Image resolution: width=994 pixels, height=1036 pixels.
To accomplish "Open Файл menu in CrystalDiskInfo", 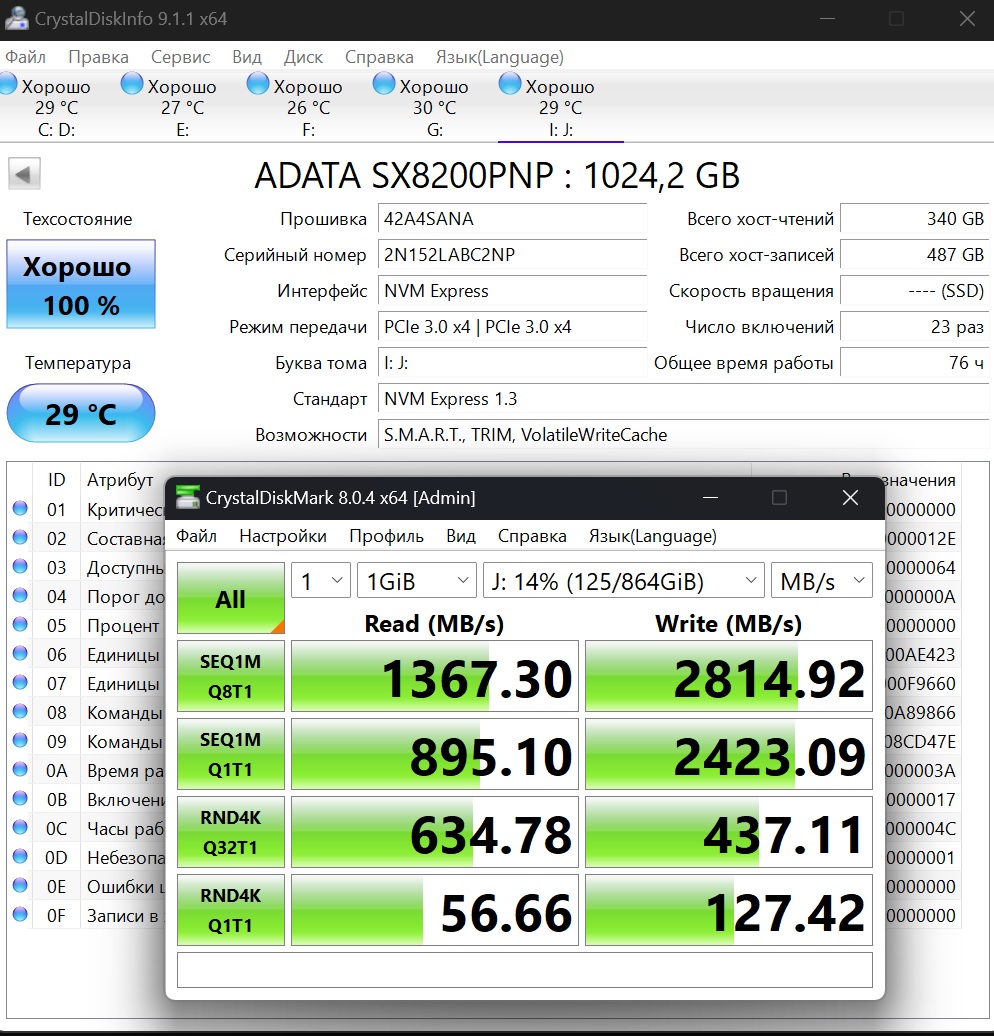I will pos(25,57).
